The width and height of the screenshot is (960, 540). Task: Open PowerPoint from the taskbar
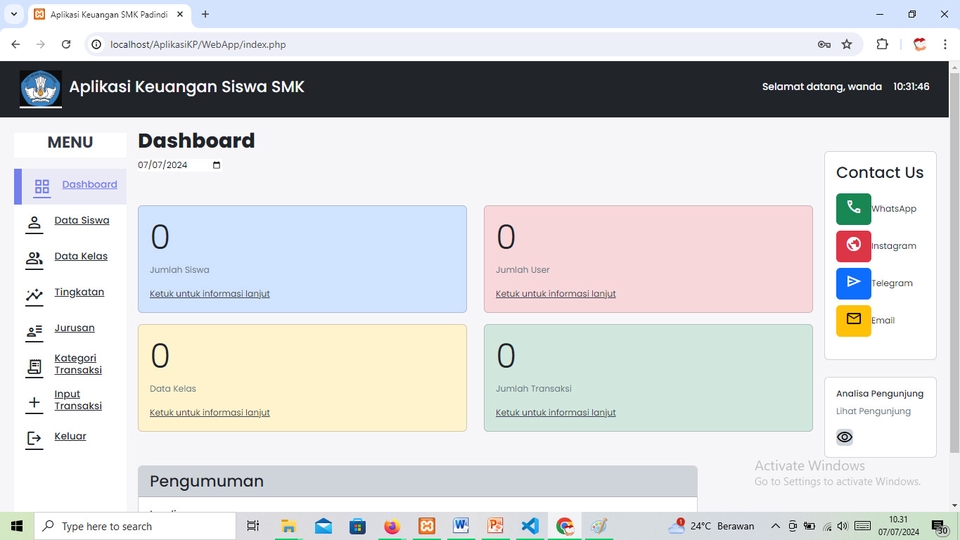[495, 526]
